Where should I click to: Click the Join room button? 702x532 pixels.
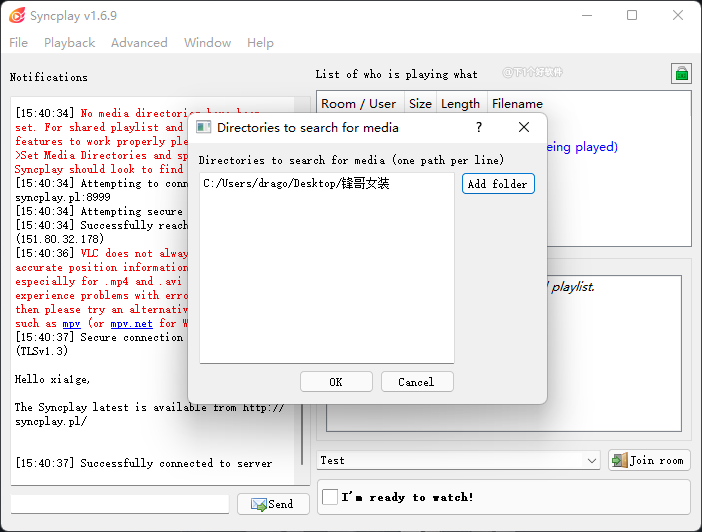[x=648, y=460]
